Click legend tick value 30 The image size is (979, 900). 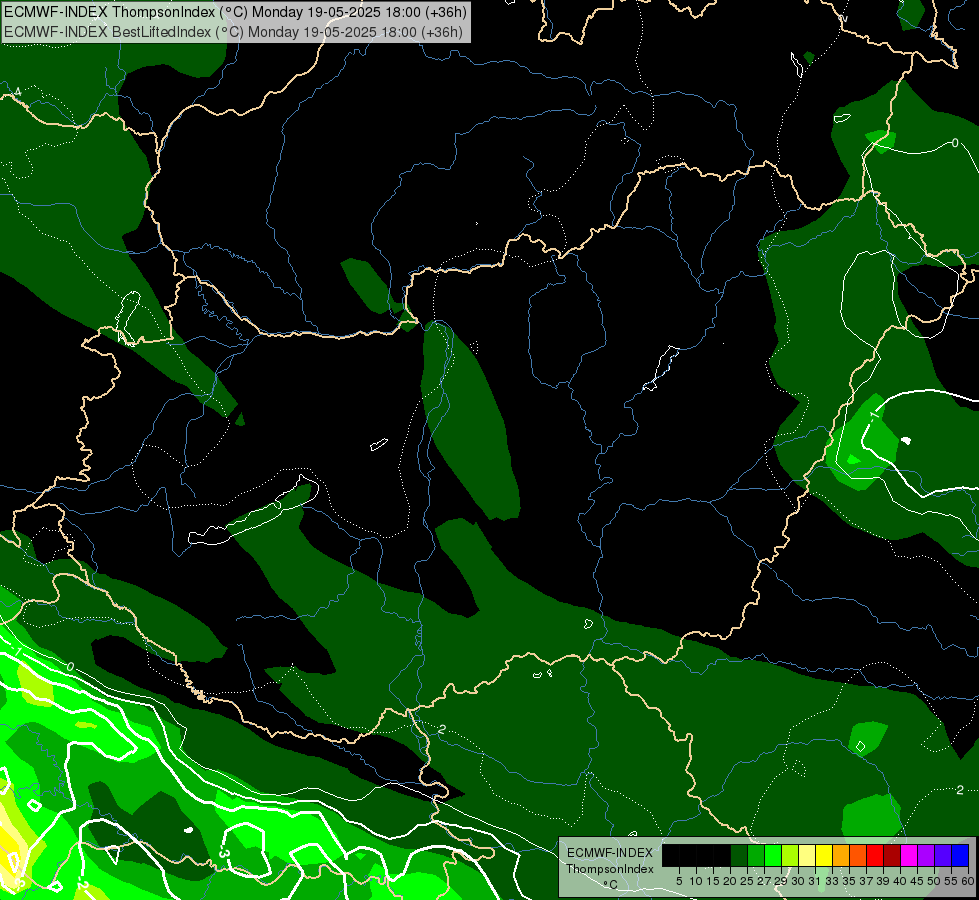pyautogui.click(x=799, y=881)
